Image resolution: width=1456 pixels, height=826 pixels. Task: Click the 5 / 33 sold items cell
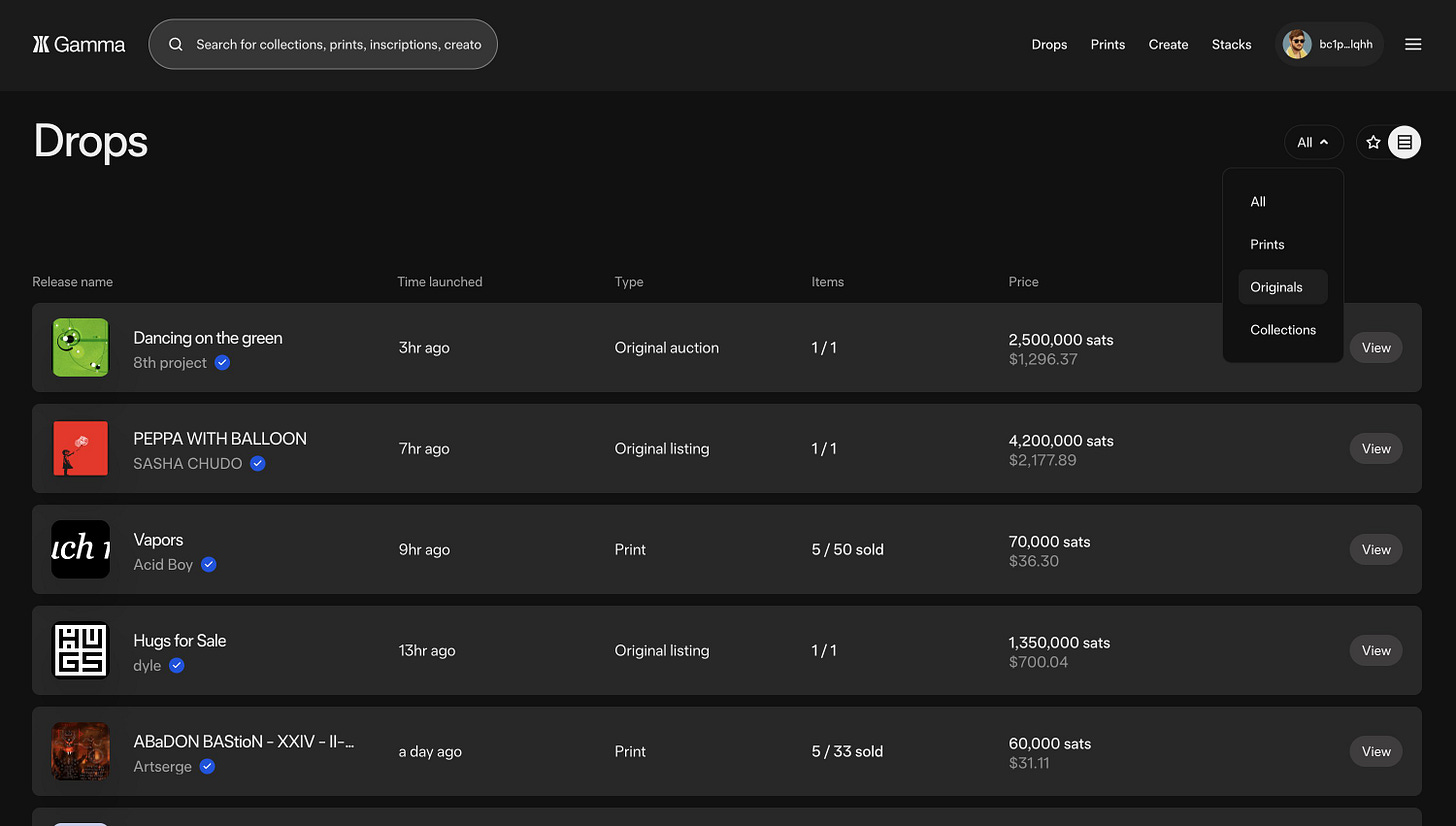[847, 752]
